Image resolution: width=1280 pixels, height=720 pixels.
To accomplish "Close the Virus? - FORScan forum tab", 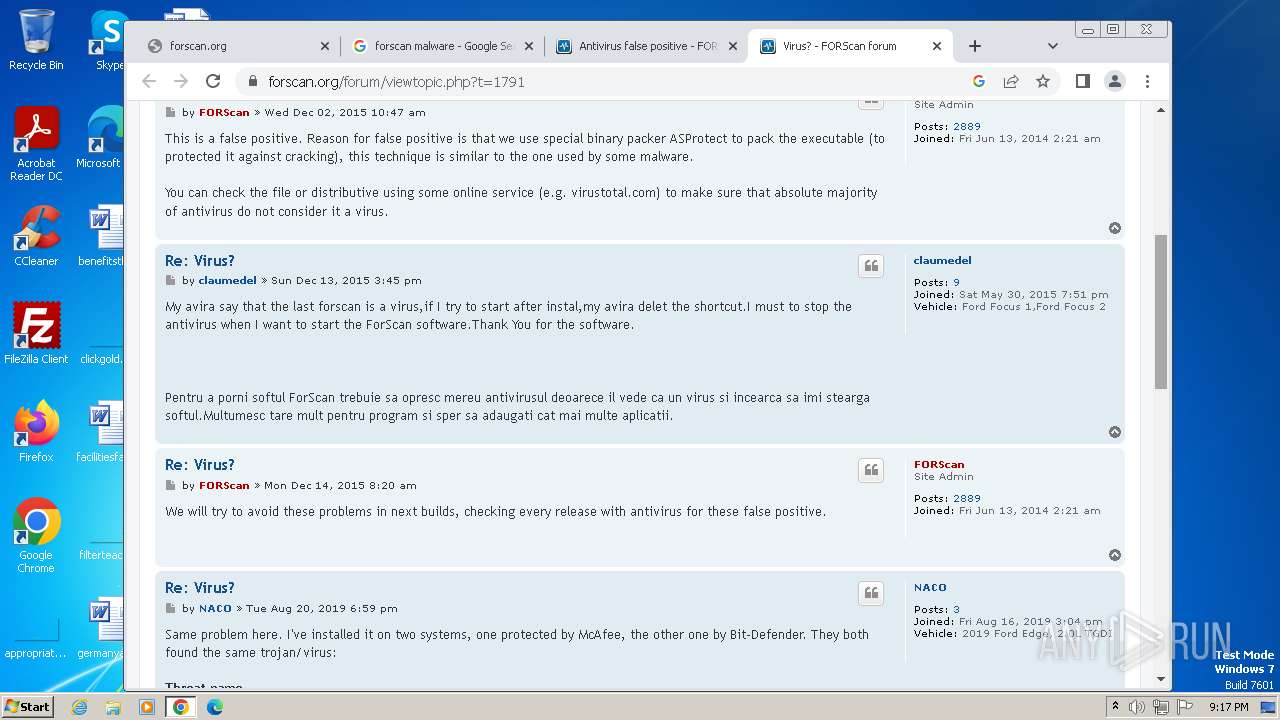I will click(937, 46).
